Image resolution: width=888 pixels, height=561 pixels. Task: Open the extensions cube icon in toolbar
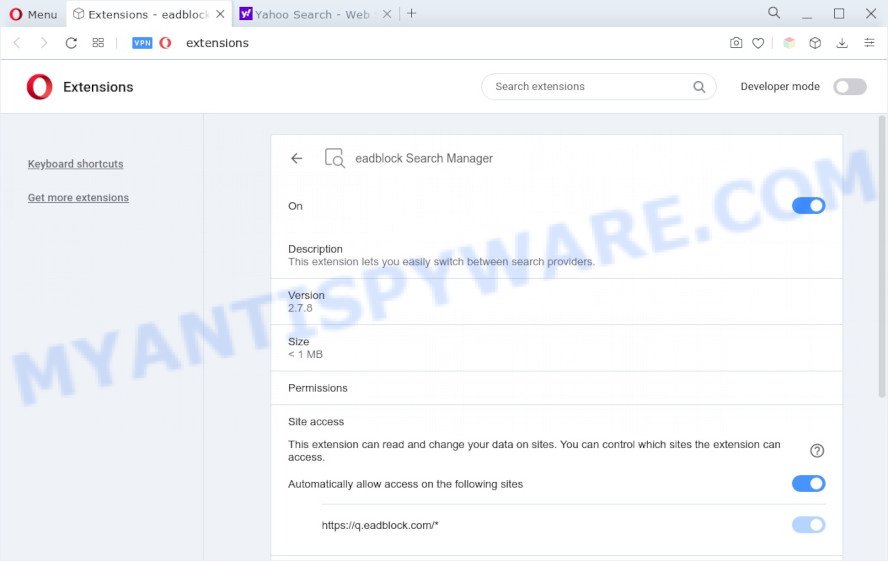815,43
